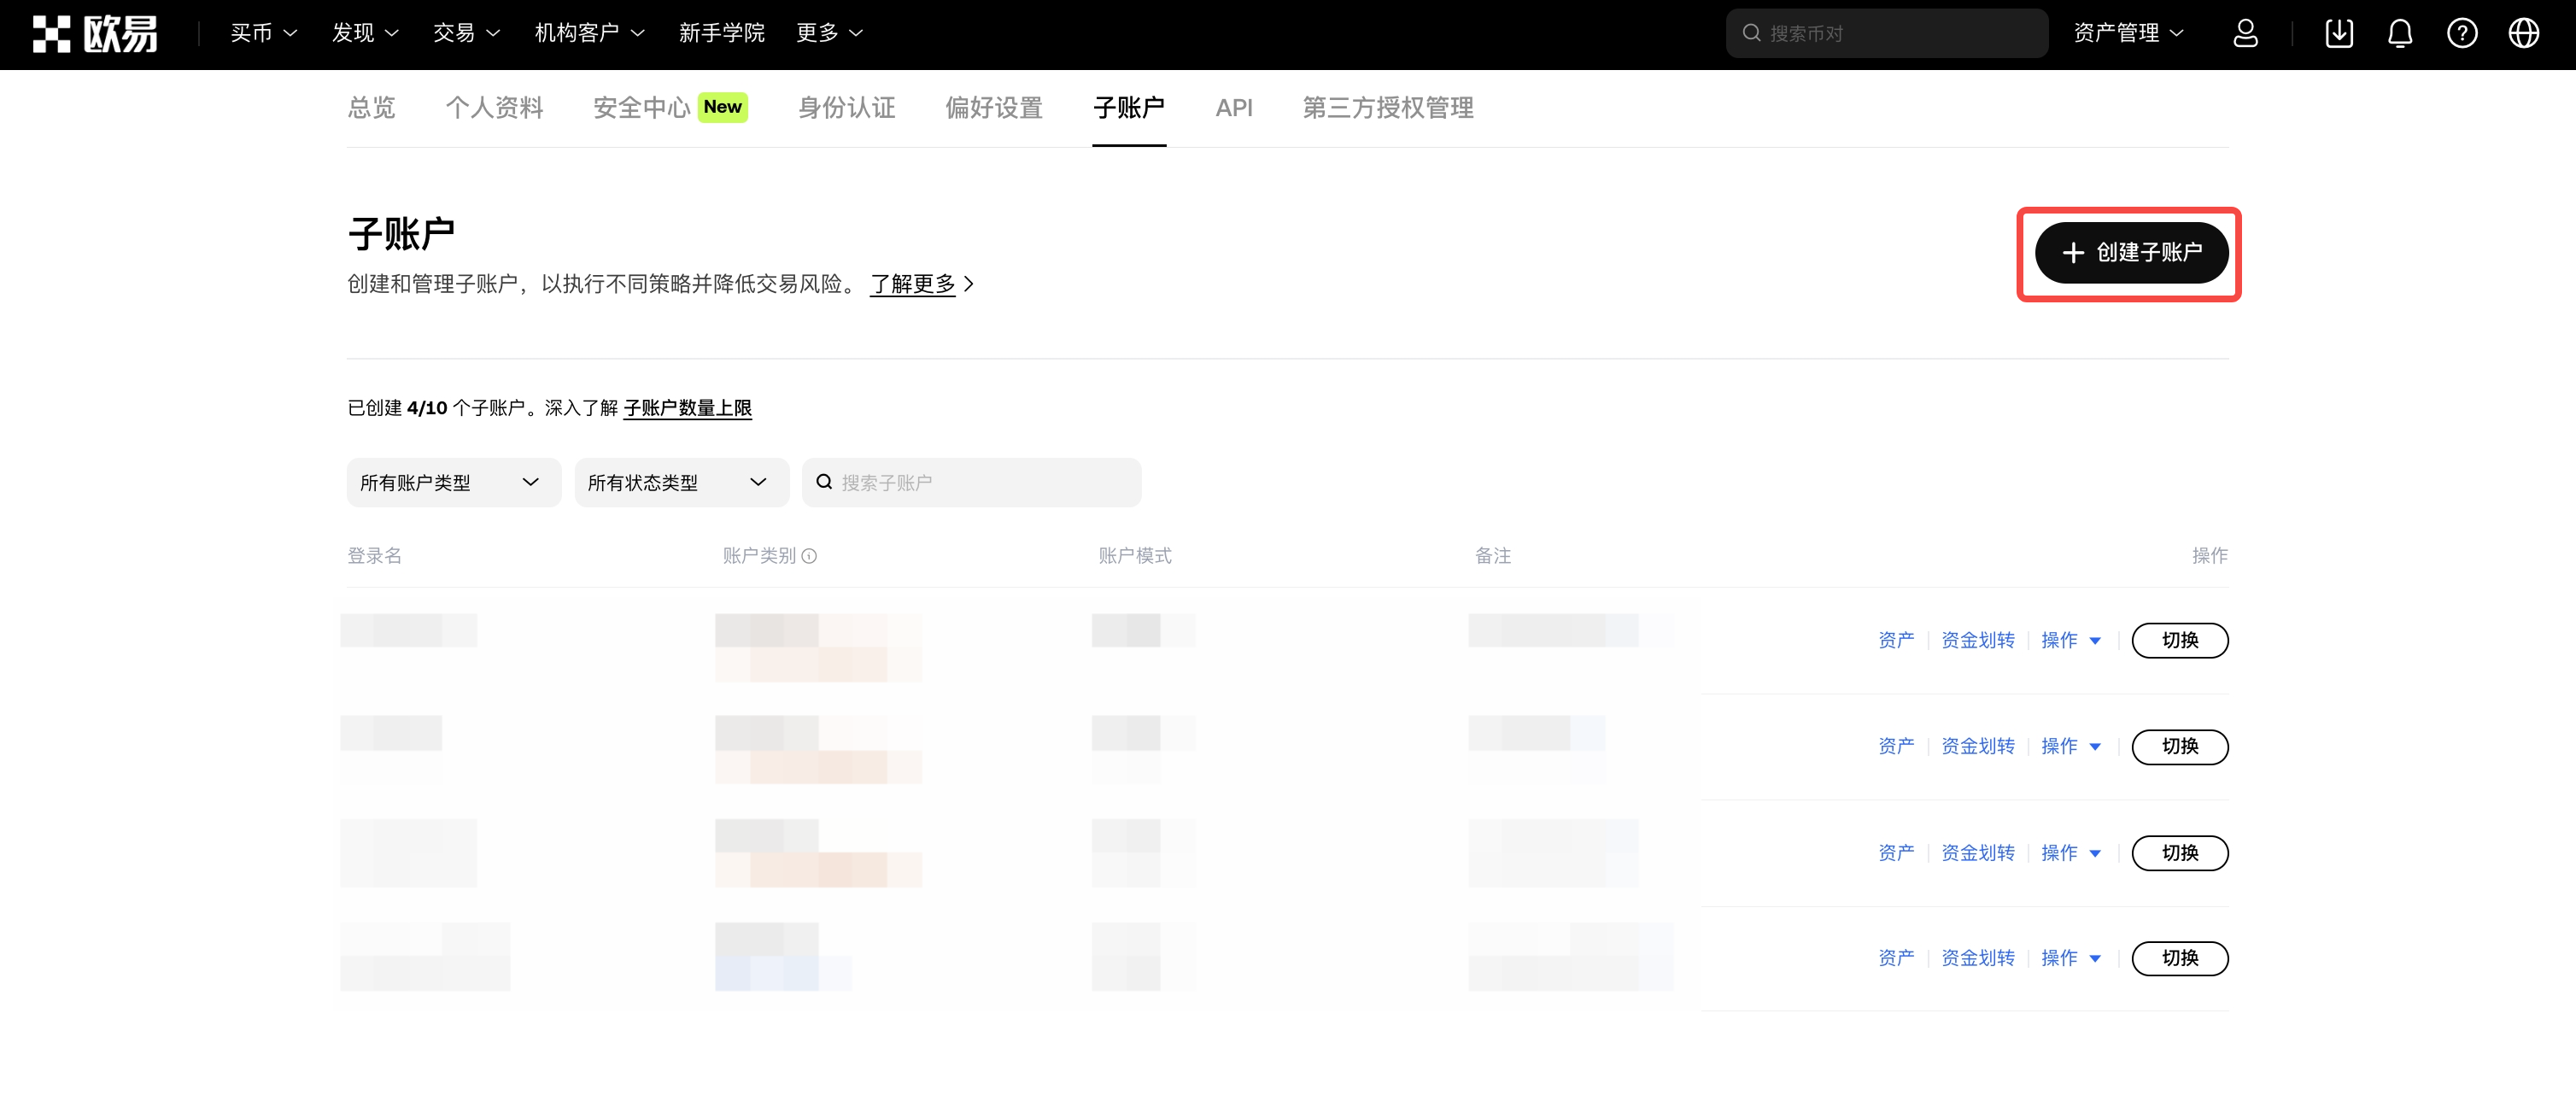Screen dimensions: 2576x1107
Task: Click search icon in 搜索币对 box
Action: pos(1751,34)
